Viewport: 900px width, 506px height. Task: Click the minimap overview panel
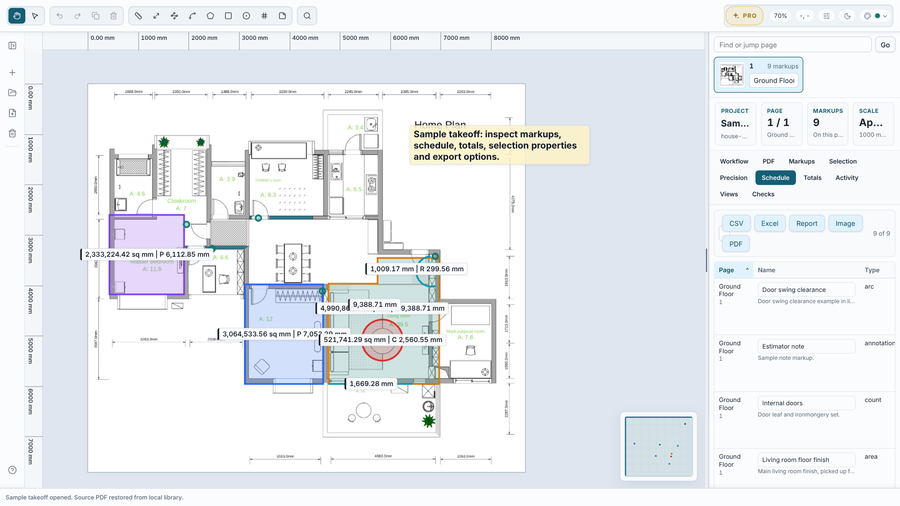coord(659,446)
